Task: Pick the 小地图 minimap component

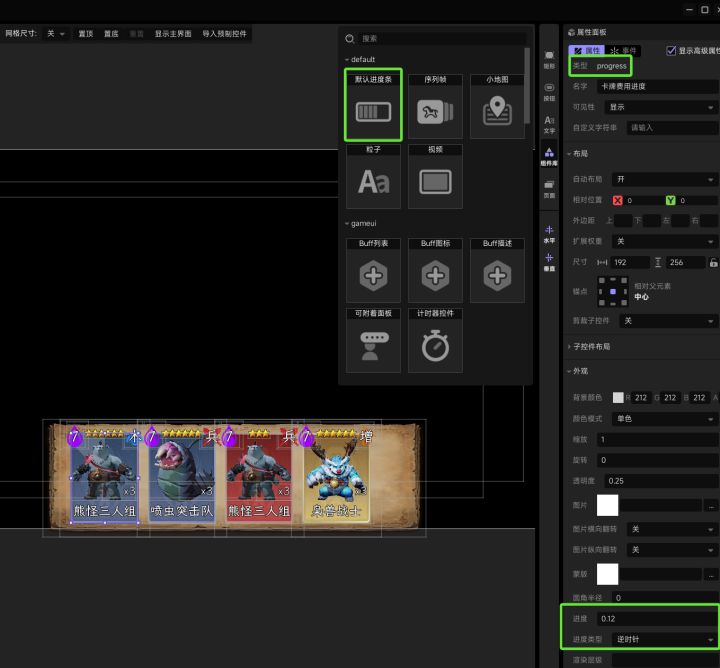Action: click(x=497, y=112)
